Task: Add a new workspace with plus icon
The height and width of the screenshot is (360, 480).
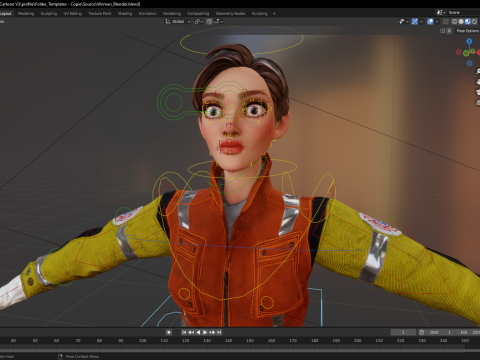Action: (x=274, y=13)
